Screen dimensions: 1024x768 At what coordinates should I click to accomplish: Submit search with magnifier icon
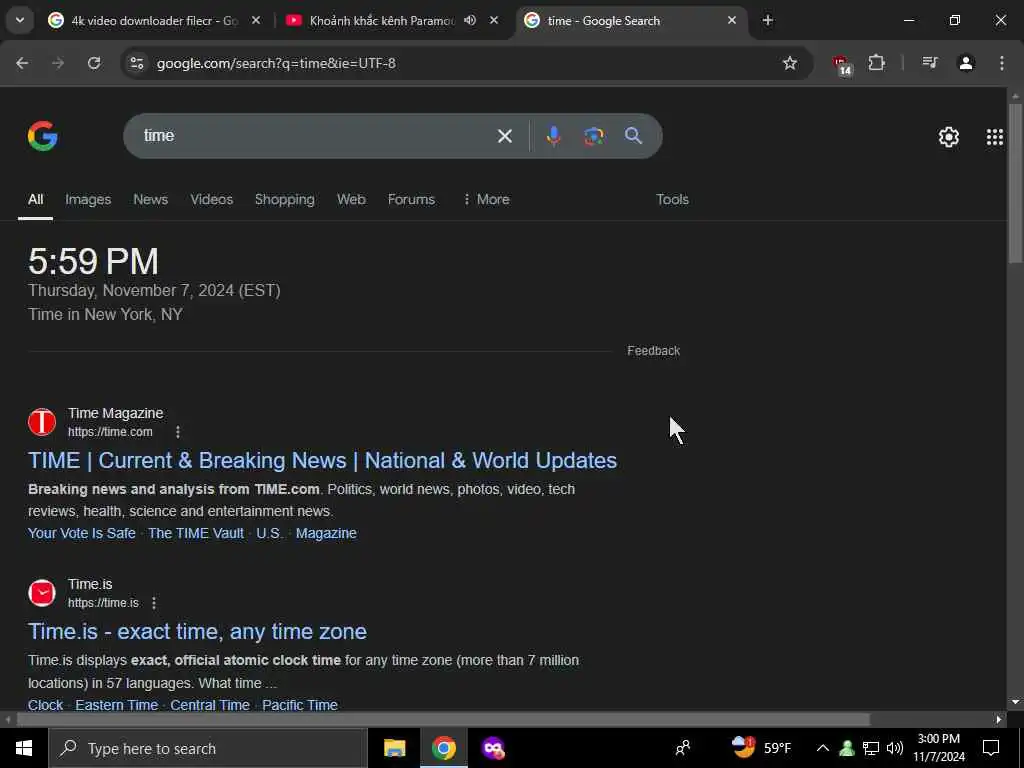[633, 136]
